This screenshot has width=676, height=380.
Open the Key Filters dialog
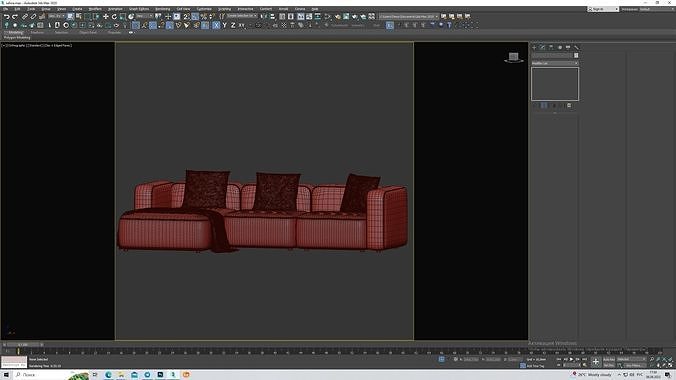tap(634, 365)
